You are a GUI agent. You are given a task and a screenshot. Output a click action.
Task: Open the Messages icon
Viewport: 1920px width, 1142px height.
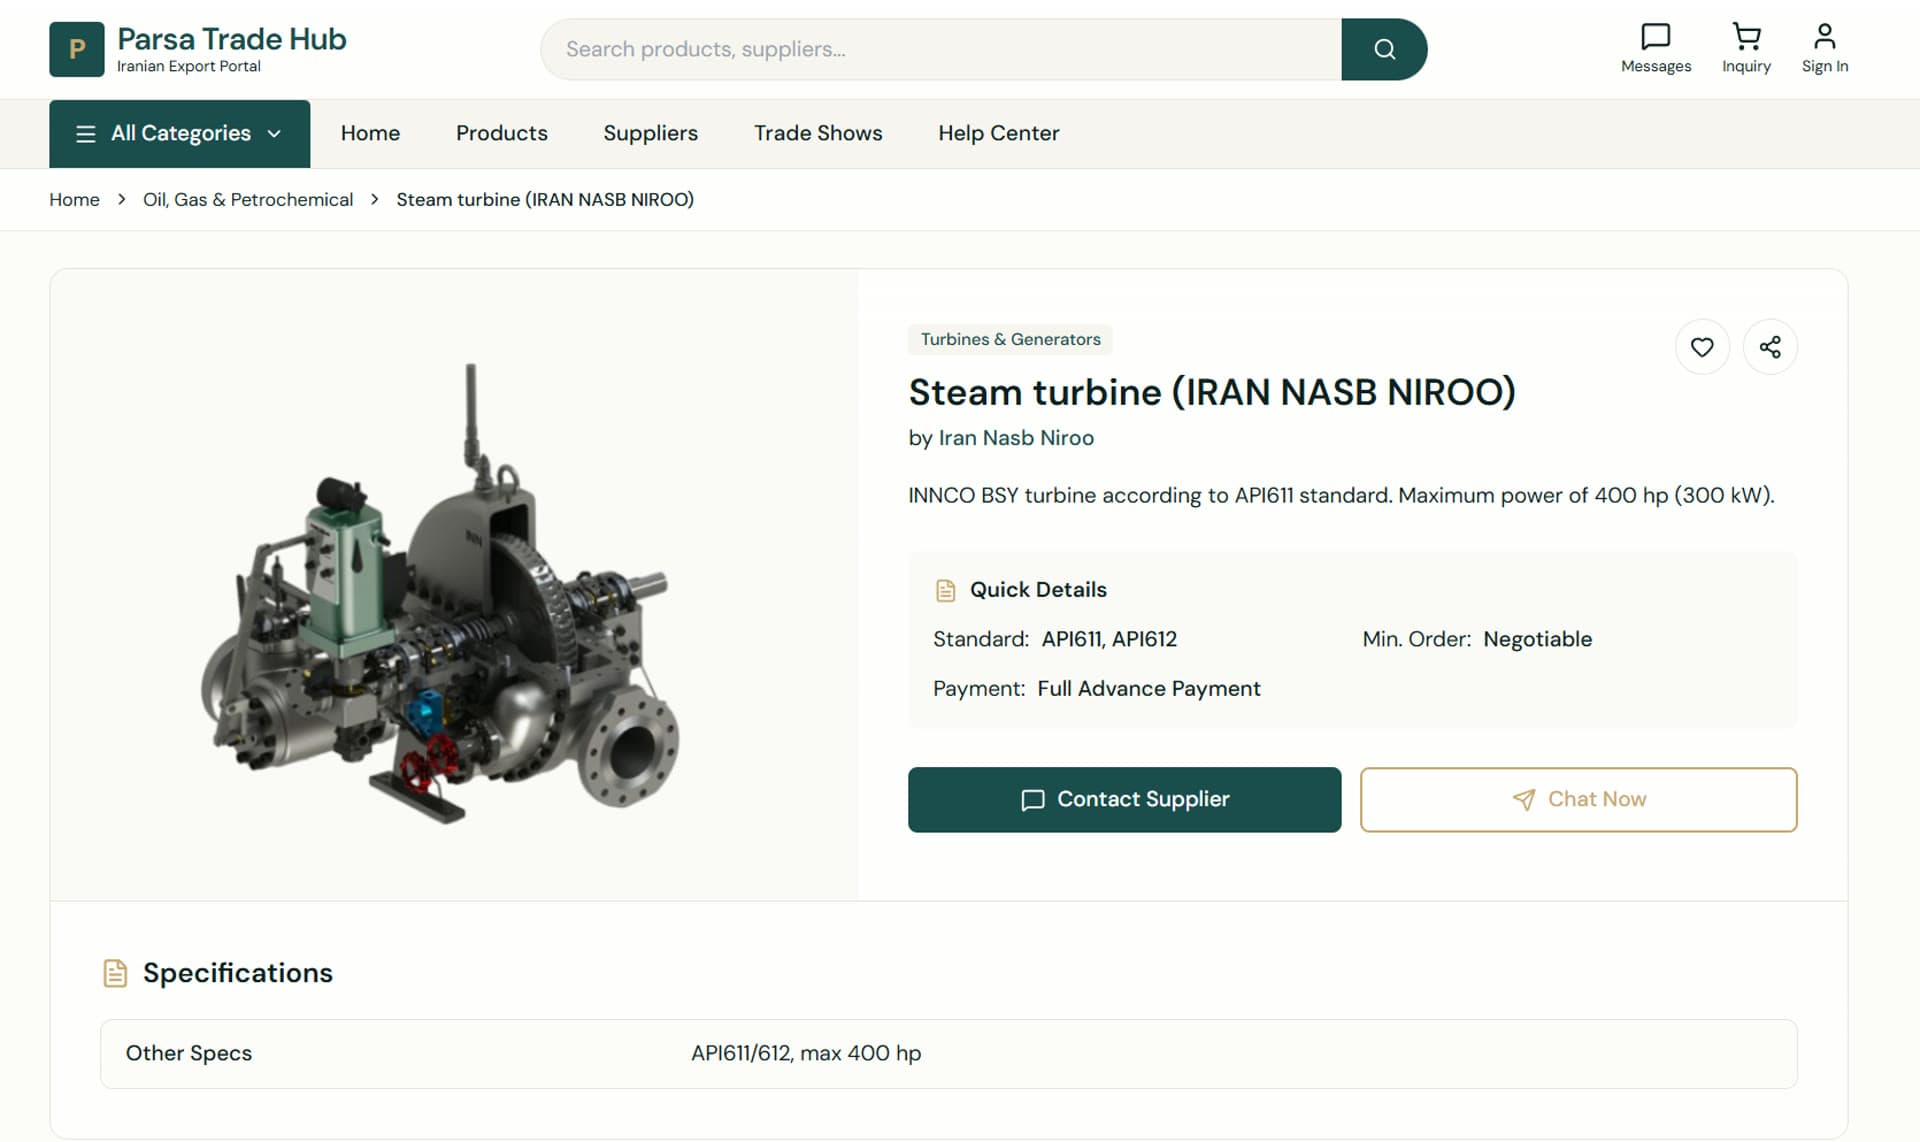point(1656,49)
